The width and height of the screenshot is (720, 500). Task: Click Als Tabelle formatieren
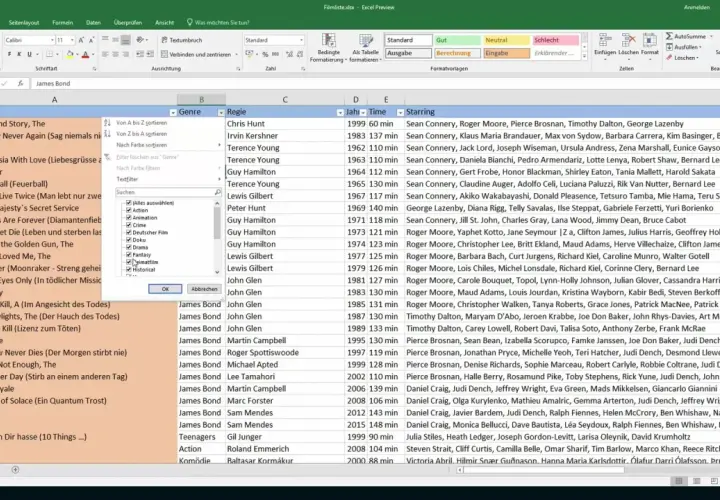tap(366, 48)
